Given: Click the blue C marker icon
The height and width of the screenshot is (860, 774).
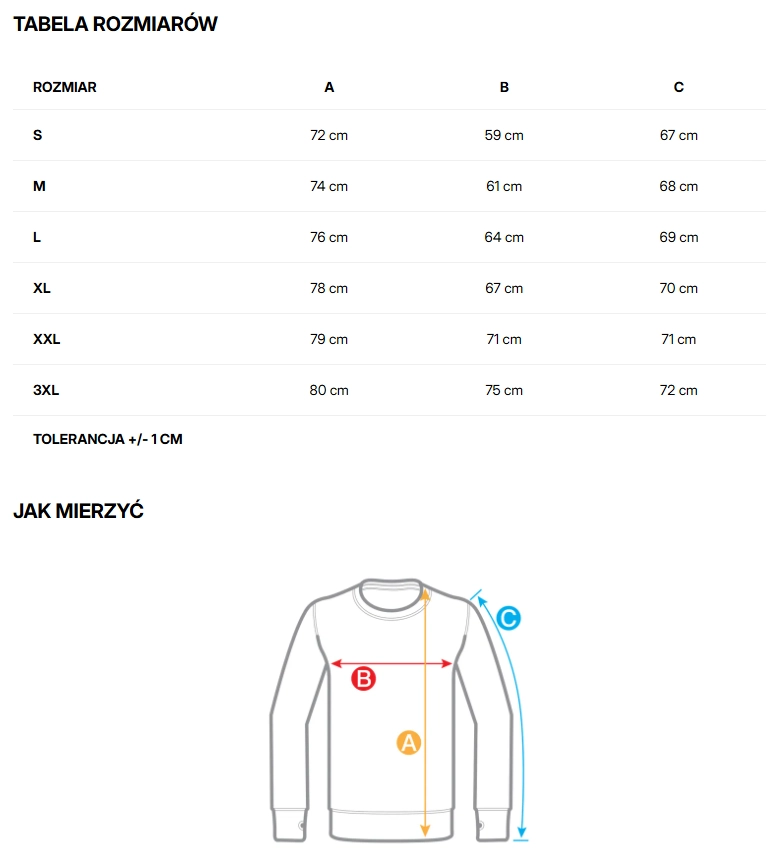Looking at the screenshot, I should [508, 619].
